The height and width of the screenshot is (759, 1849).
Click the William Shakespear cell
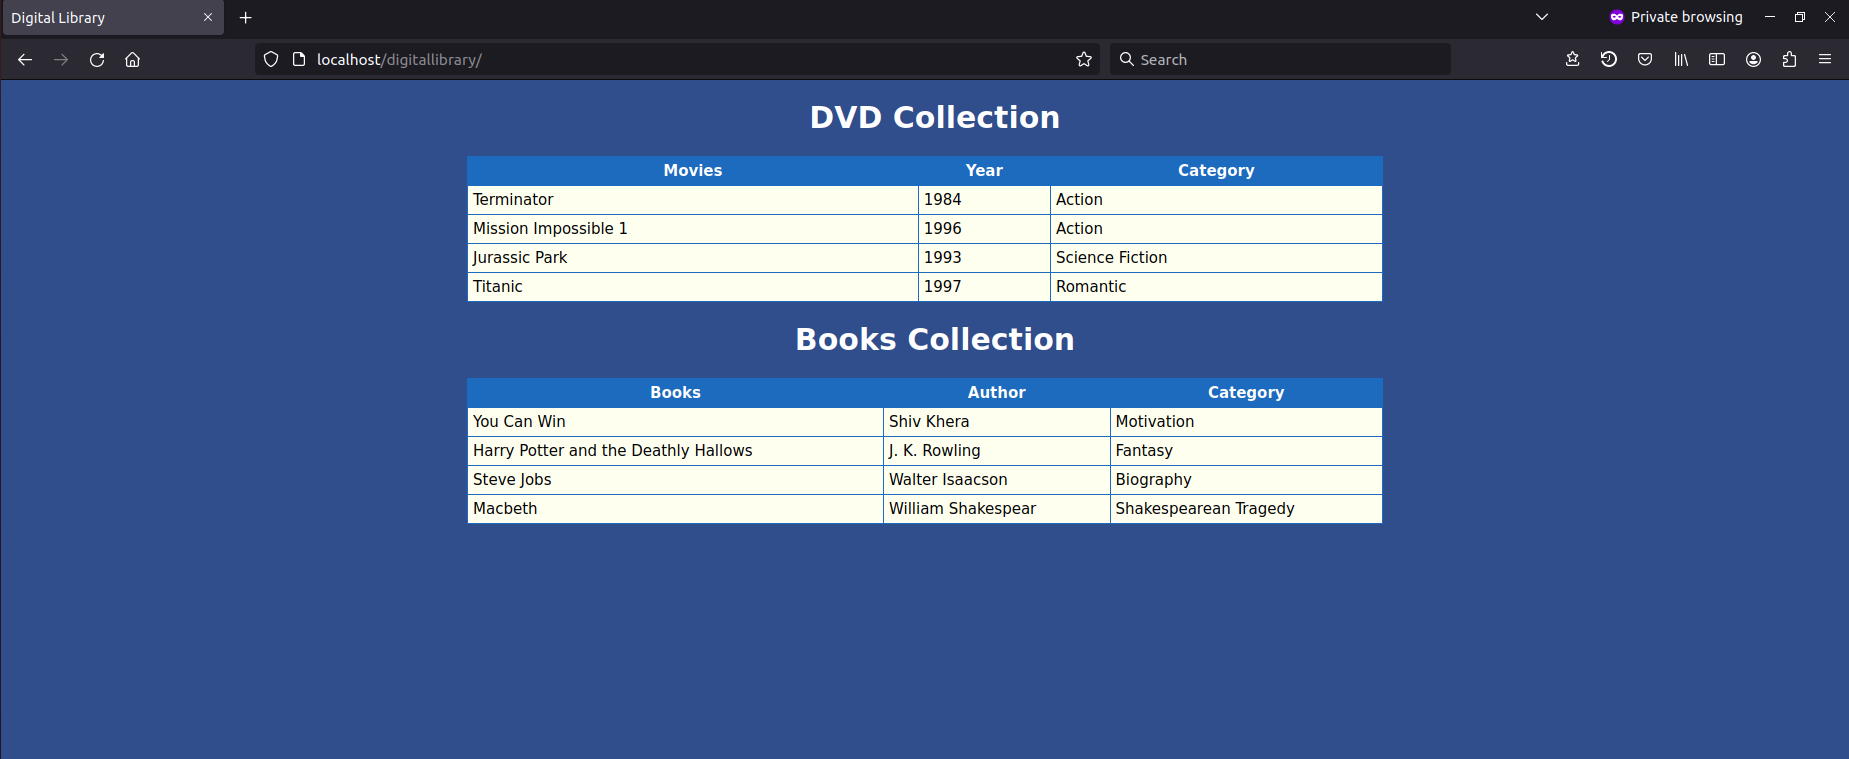point(997,509)
